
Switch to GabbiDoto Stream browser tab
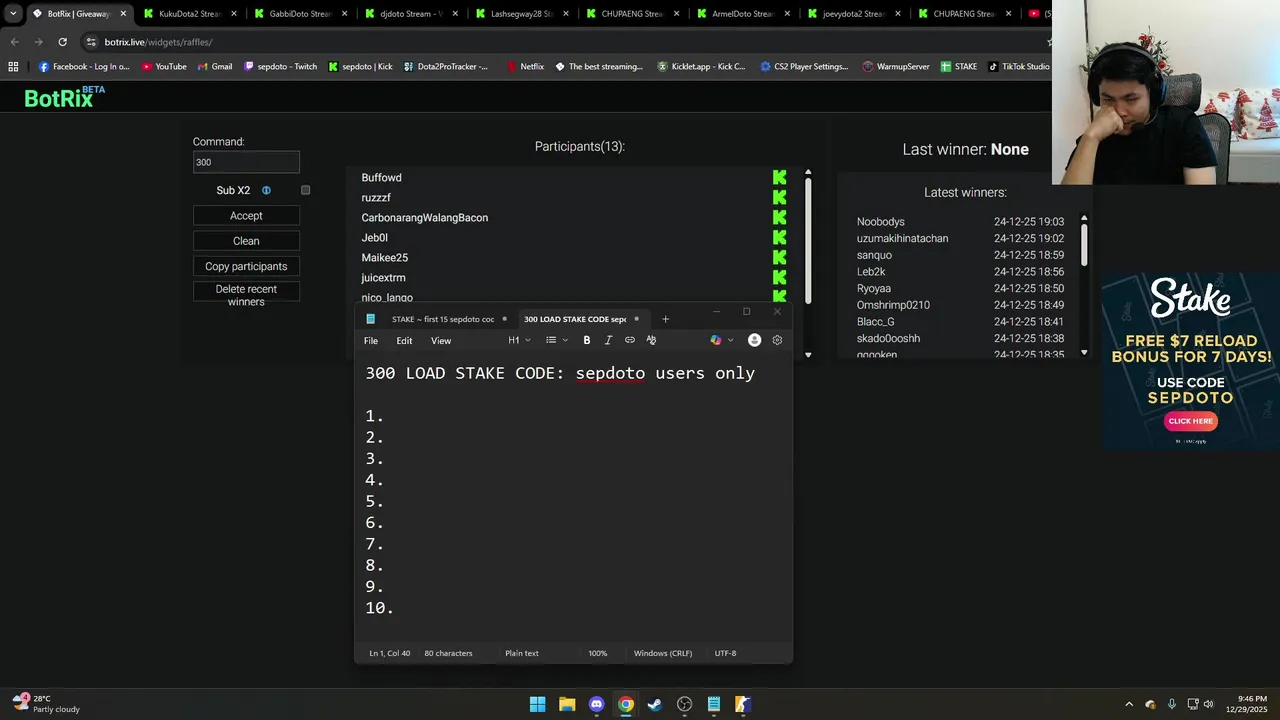(300, 14)
